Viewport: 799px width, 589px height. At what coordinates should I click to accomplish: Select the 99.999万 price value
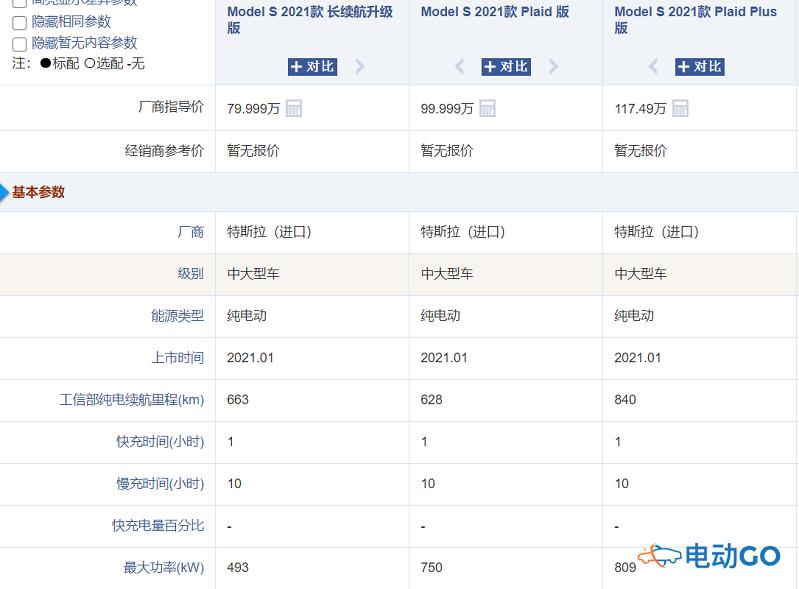[x=447, y=109]
